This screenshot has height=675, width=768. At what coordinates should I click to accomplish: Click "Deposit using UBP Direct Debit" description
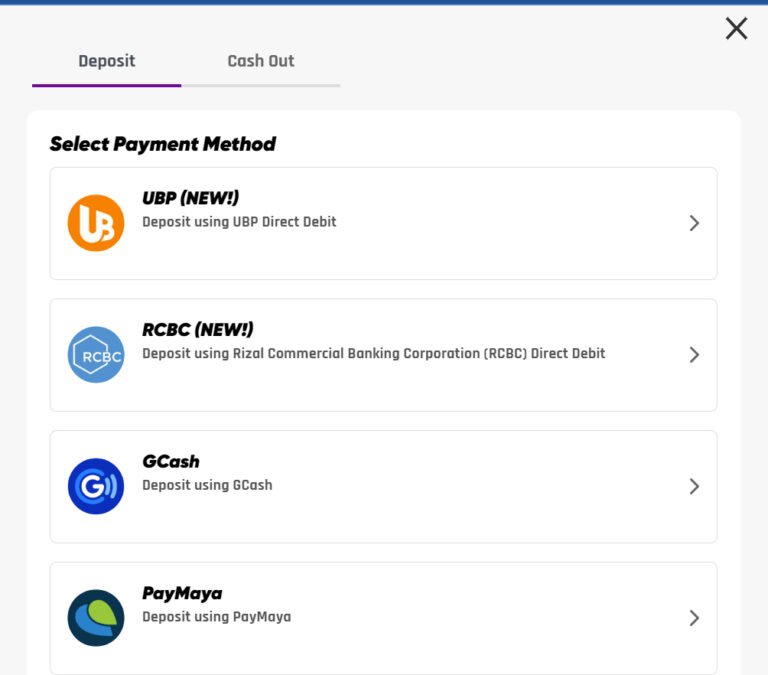(x=239, y=222)
